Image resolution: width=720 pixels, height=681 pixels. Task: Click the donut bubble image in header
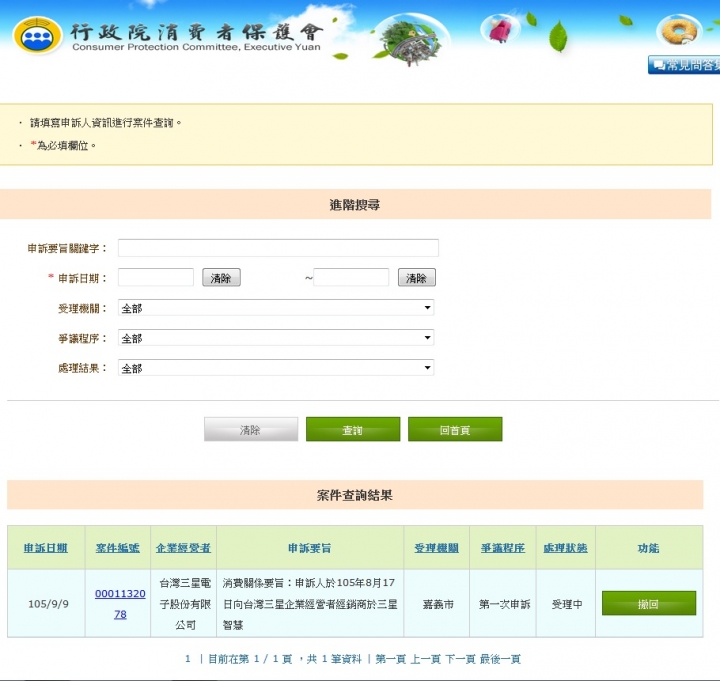point(680,31)
